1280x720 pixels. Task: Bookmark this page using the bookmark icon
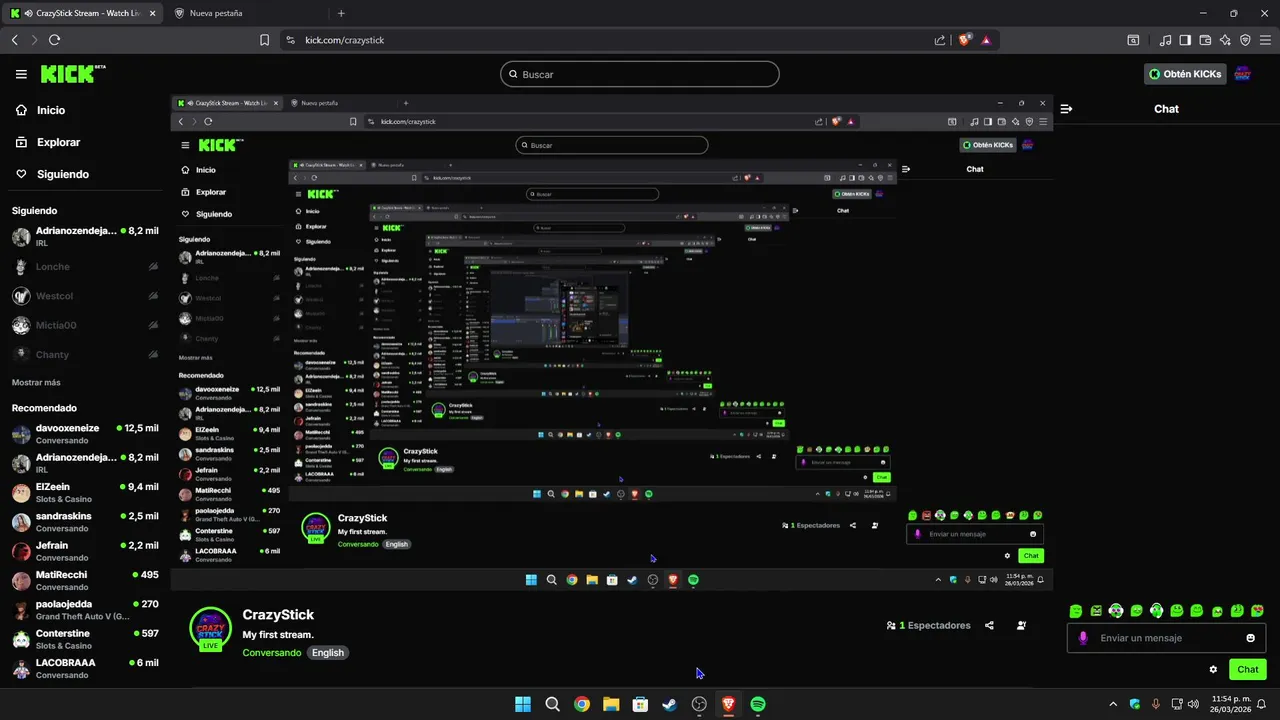(264, 40)
